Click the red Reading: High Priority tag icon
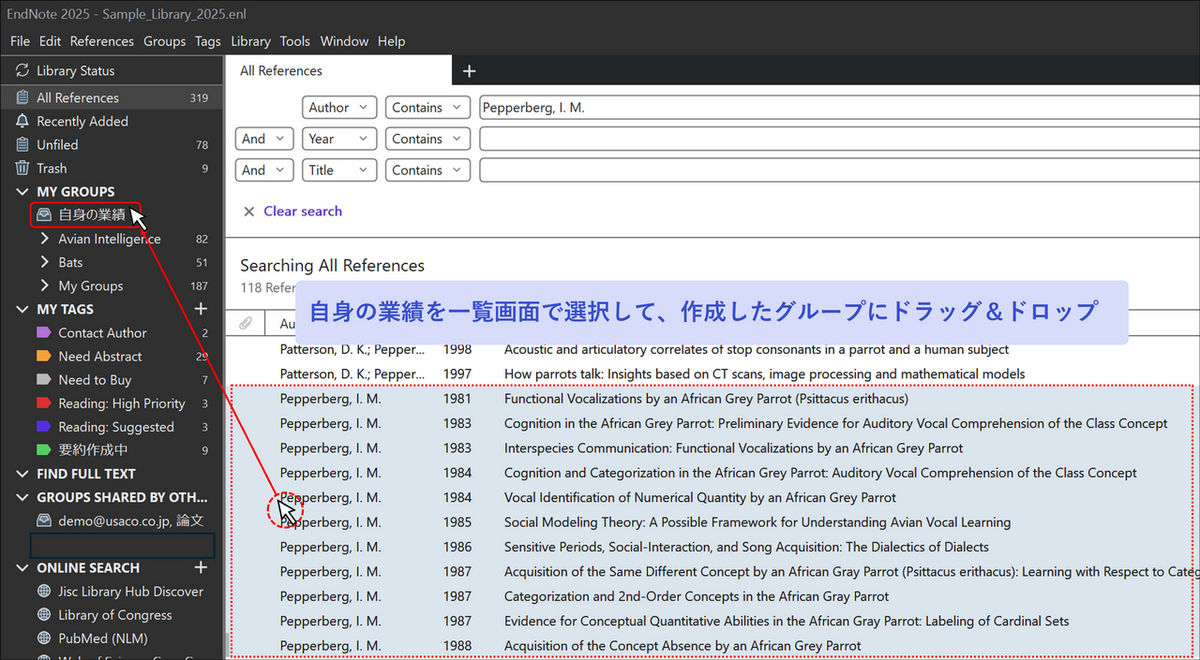Screen dimensions: 1200x660 pos(43,403)
